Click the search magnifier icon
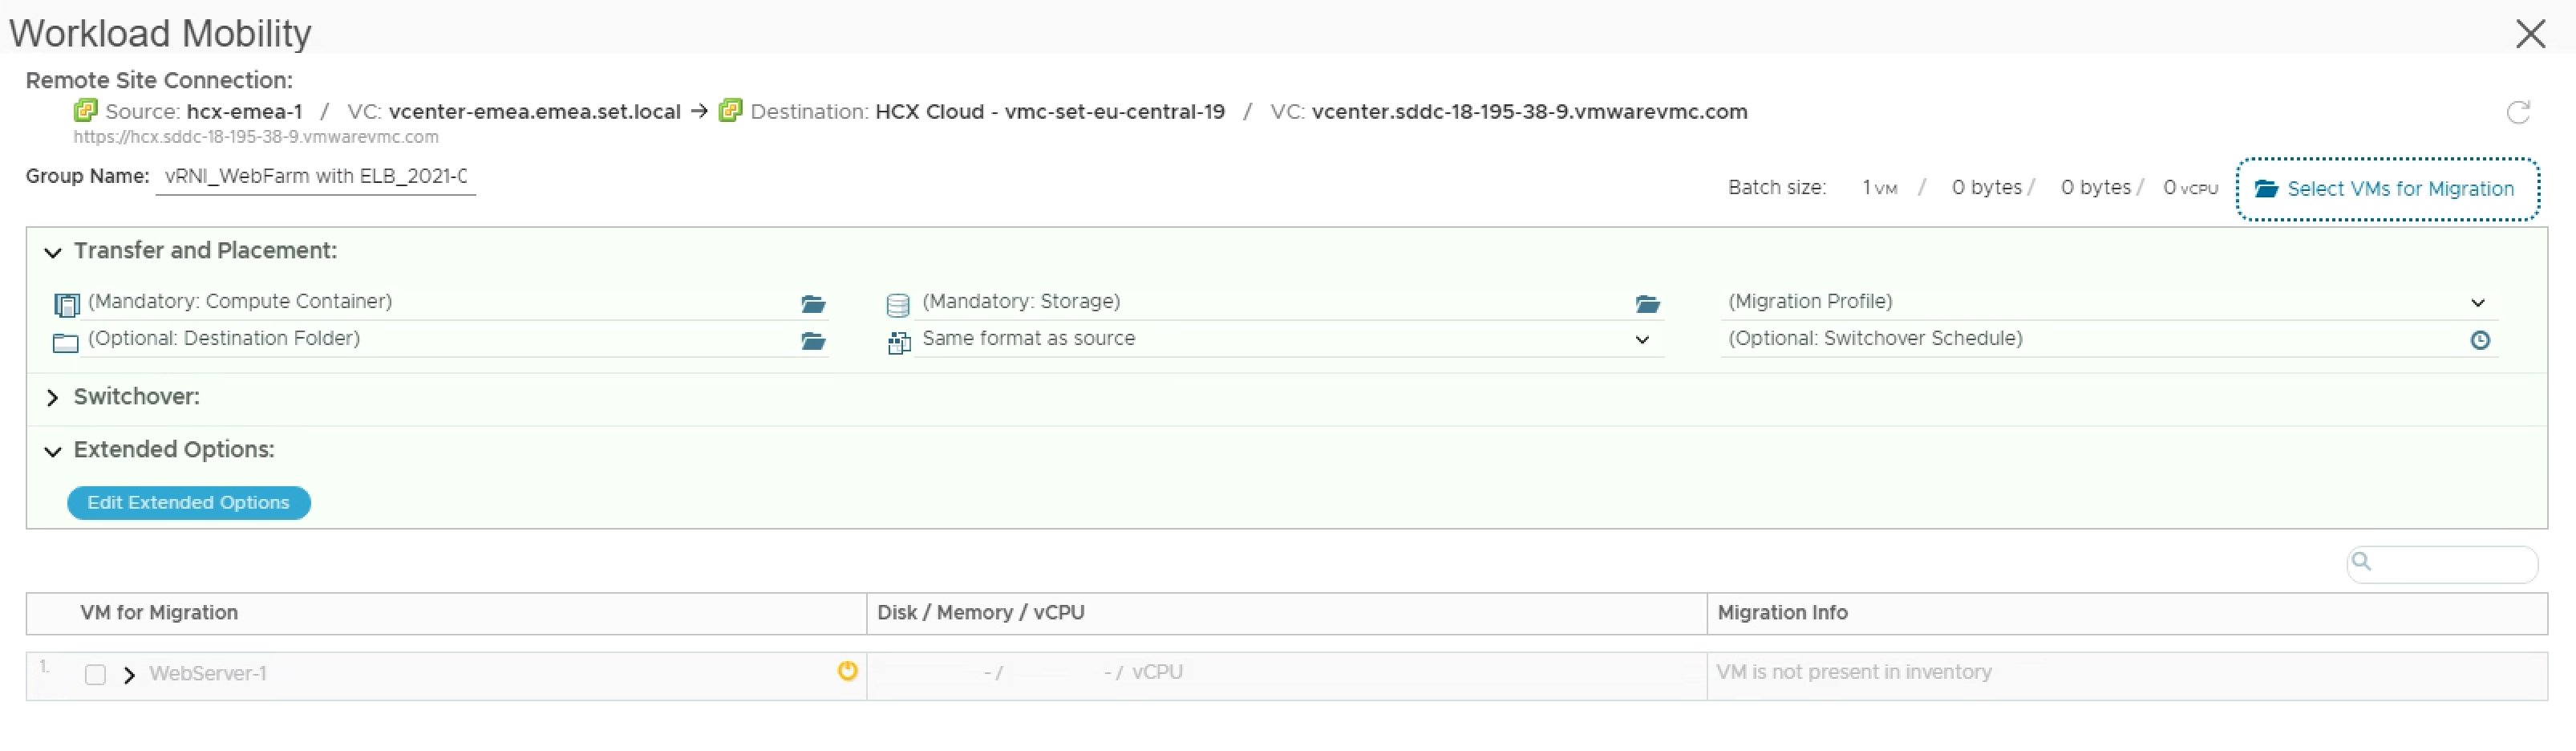This screenshot has height=751, width=2576. coord(2362,562)
